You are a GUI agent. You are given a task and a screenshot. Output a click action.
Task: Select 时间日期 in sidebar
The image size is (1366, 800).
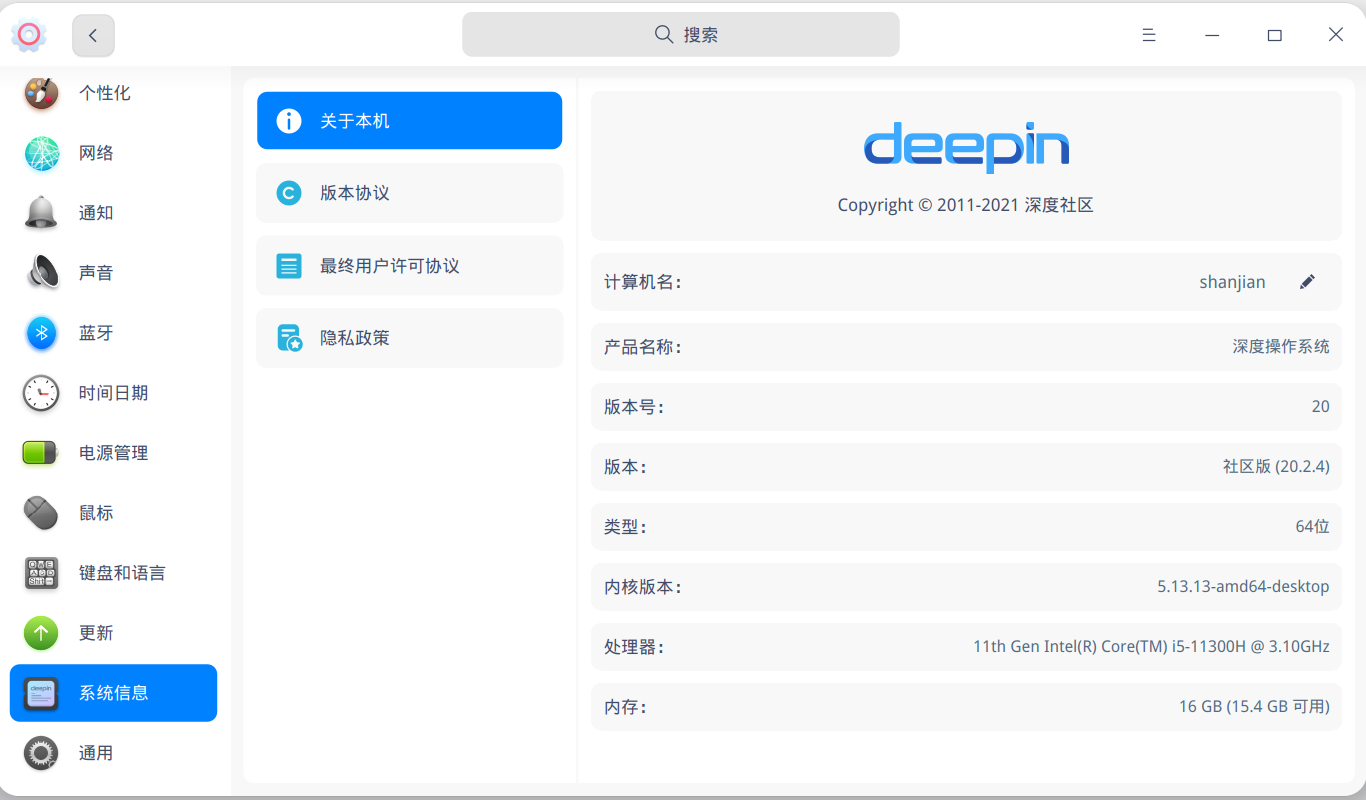(113, 393)
